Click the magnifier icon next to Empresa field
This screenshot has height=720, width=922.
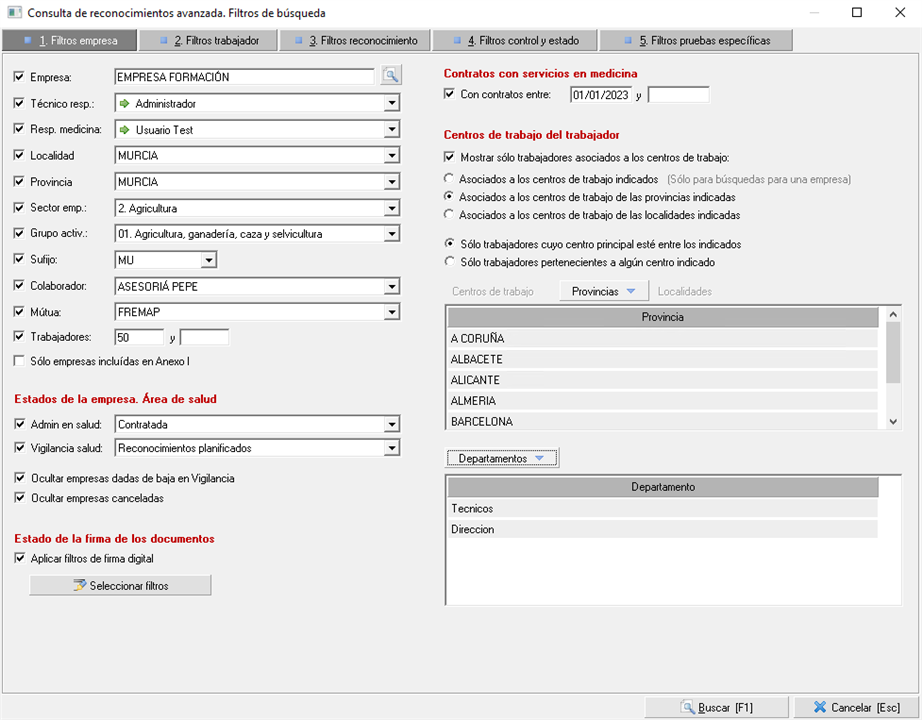(390, 76)
